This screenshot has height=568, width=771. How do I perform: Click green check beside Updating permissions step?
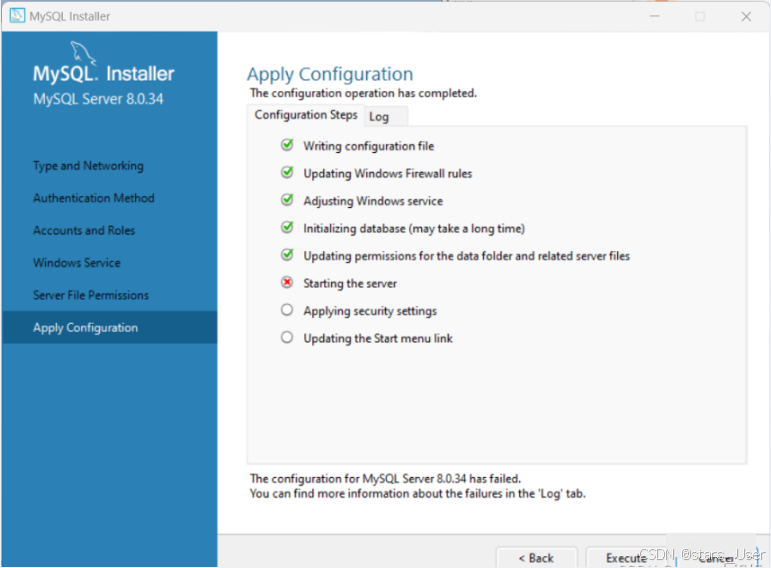(287, 255)
